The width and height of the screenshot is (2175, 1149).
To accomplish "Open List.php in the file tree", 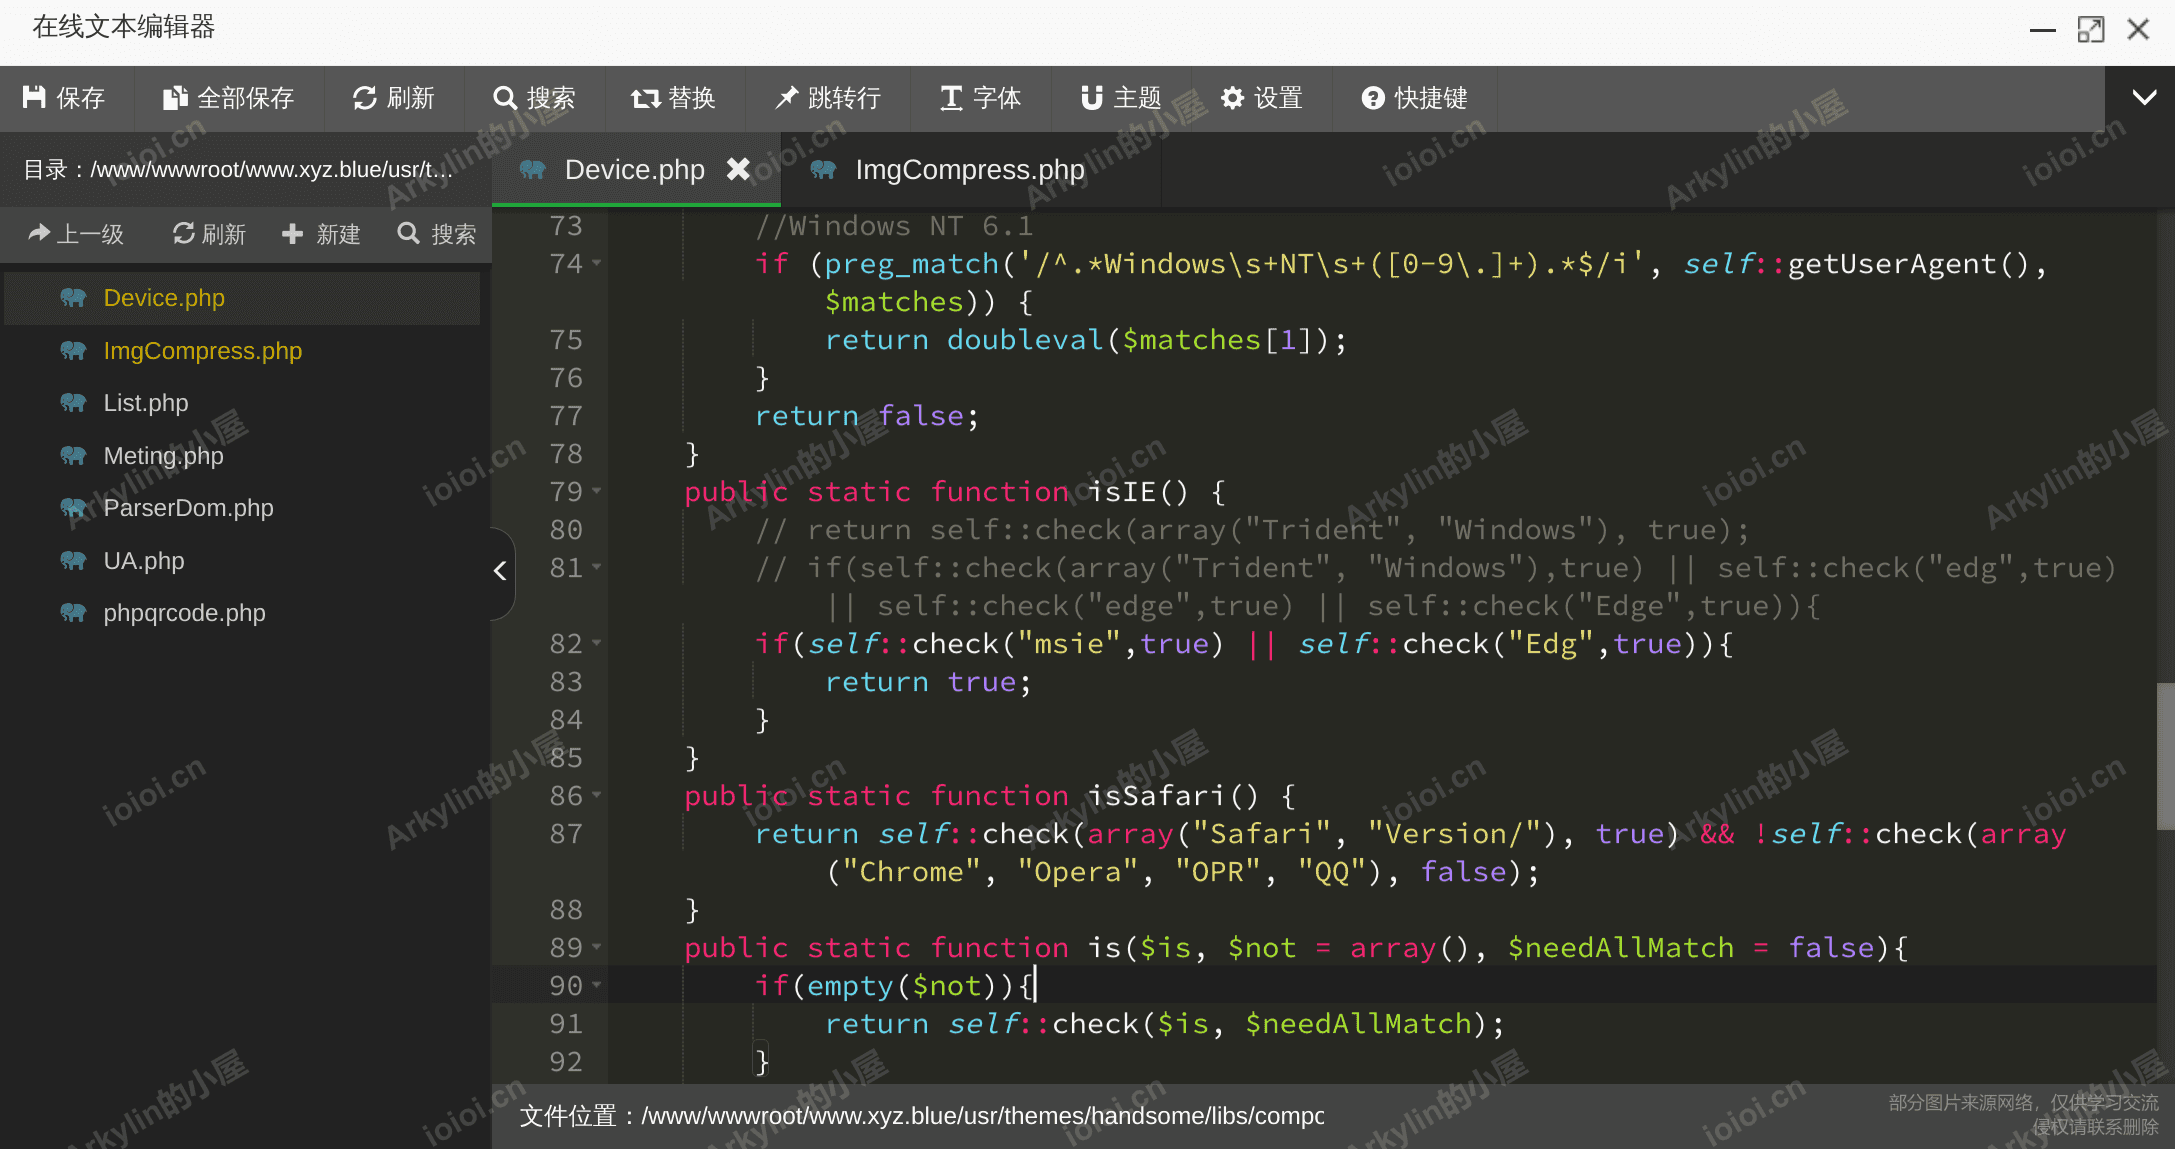I will pos(242,403).
